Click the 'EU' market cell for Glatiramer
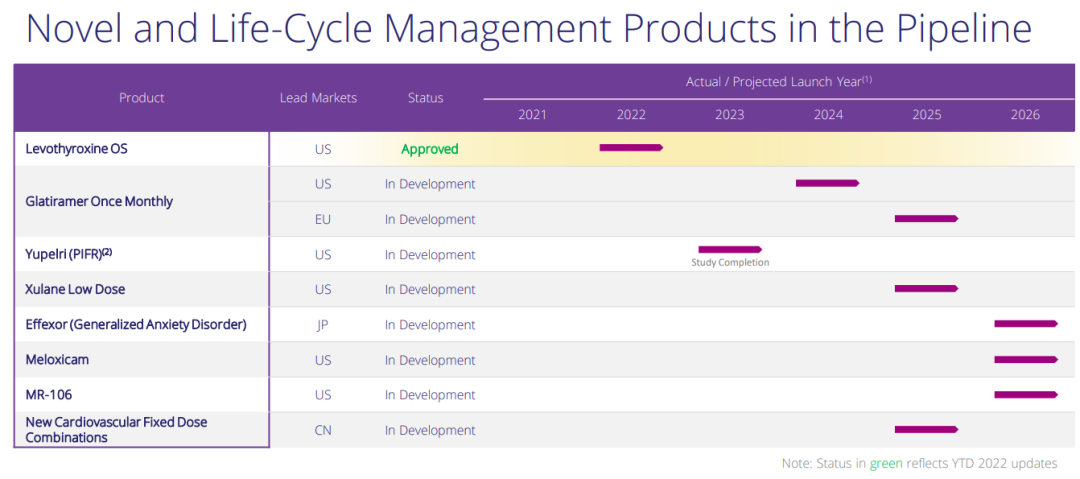 [x=323, y=219]
